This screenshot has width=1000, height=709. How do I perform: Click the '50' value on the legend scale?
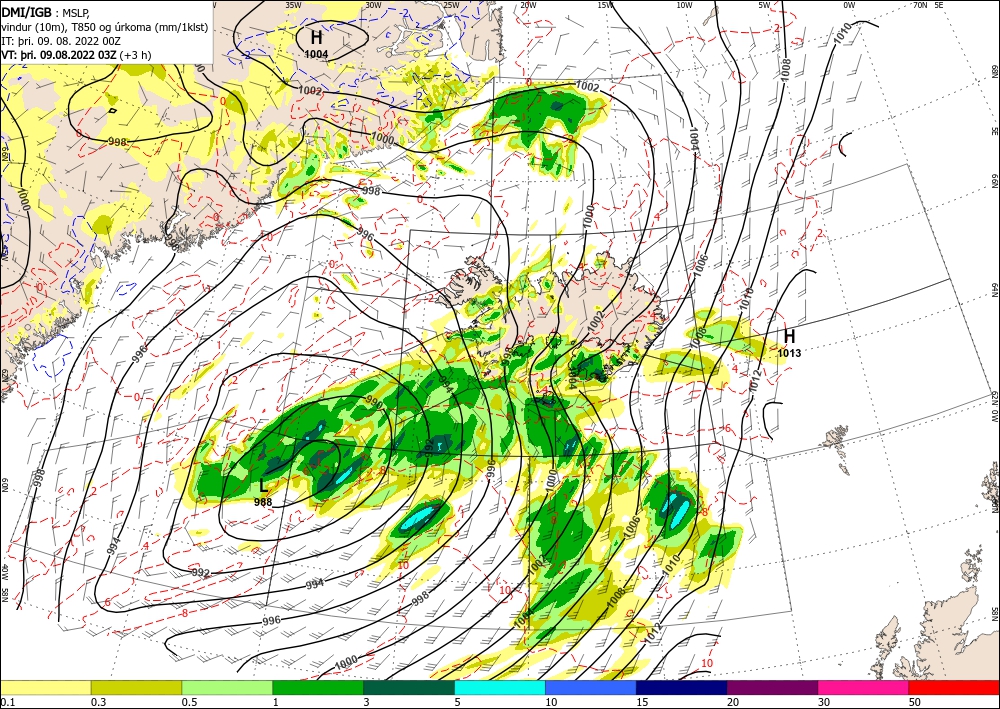(x=915, y=702)
